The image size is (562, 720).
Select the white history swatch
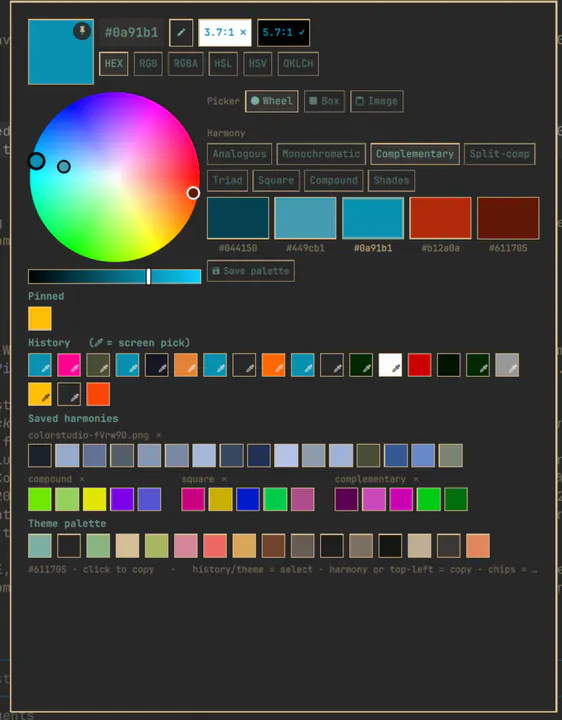point(390,365)
